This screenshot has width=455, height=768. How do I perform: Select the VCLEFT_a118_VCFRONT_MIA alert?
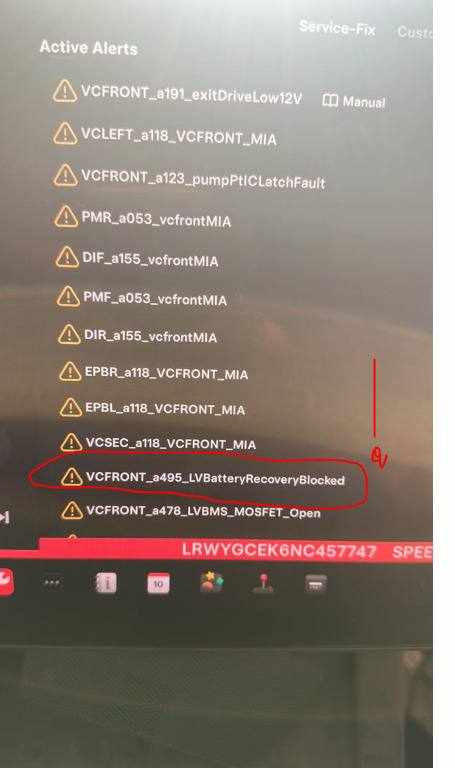coord(165,135)
